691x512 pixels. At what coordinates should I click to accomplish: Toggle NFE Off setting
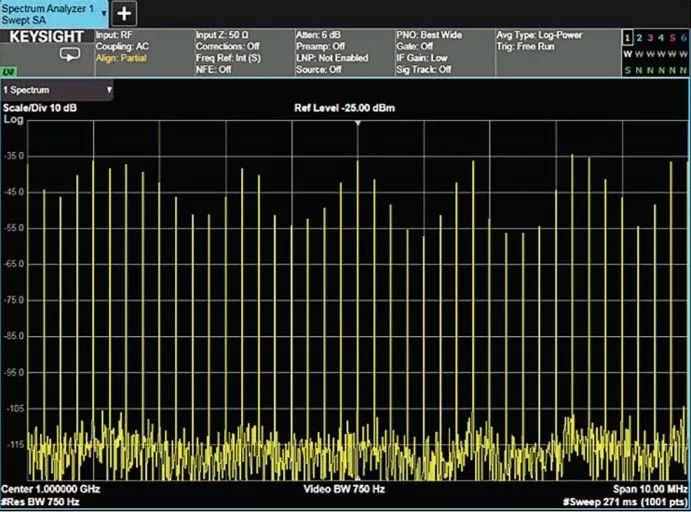click(x=212, y=70)
